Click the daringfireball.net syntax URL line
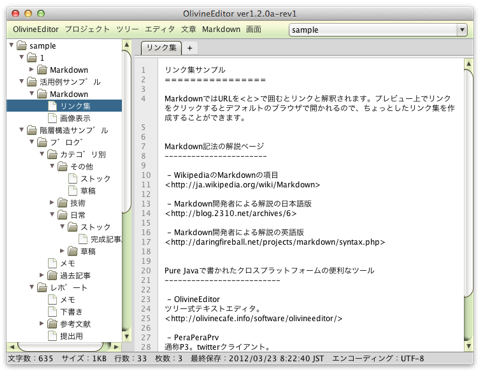 [x=275, y=242]
